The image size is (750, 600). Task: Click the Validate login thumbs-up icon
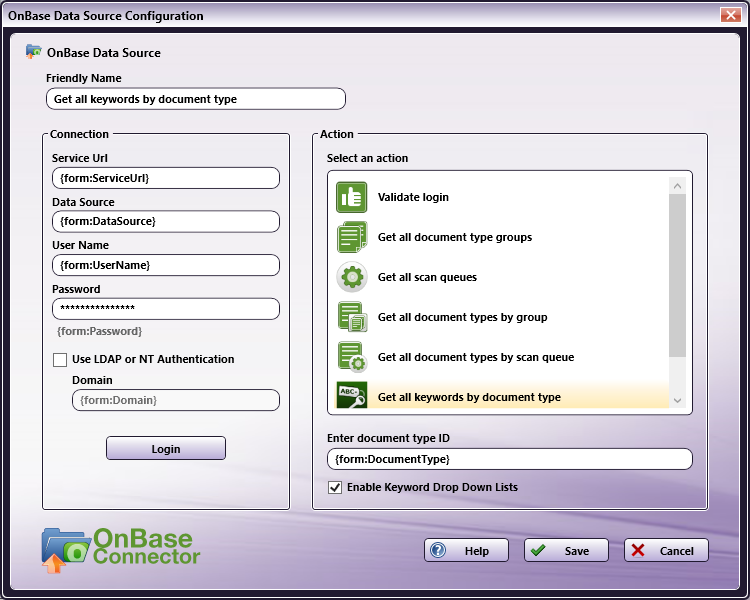click(352, 197)
